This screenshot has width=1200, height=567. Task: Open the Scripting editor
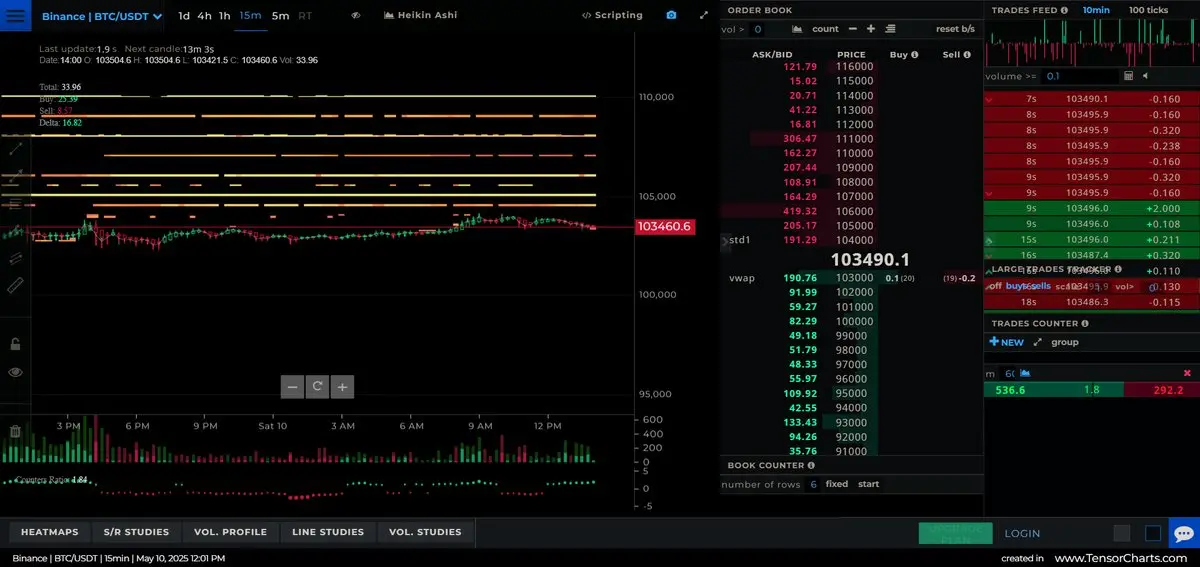pos(612,16)
